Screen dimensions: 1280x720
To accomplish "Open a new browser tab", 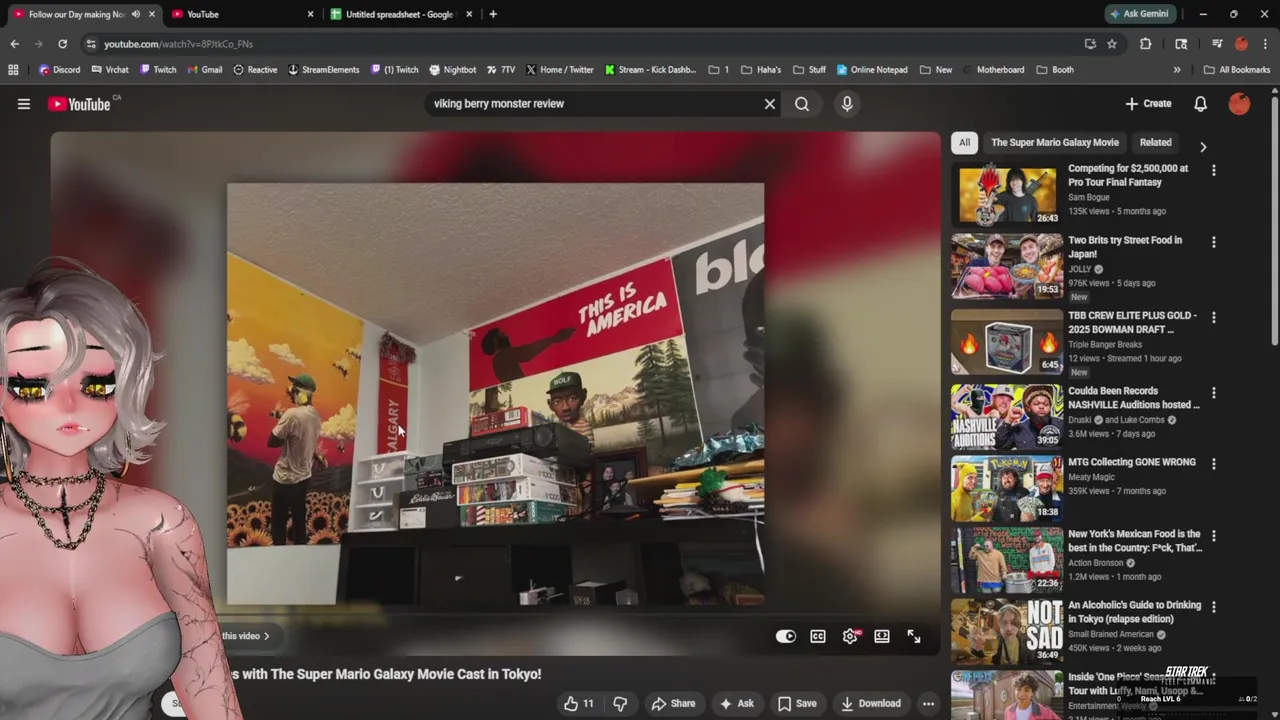I will coord(493,14).
